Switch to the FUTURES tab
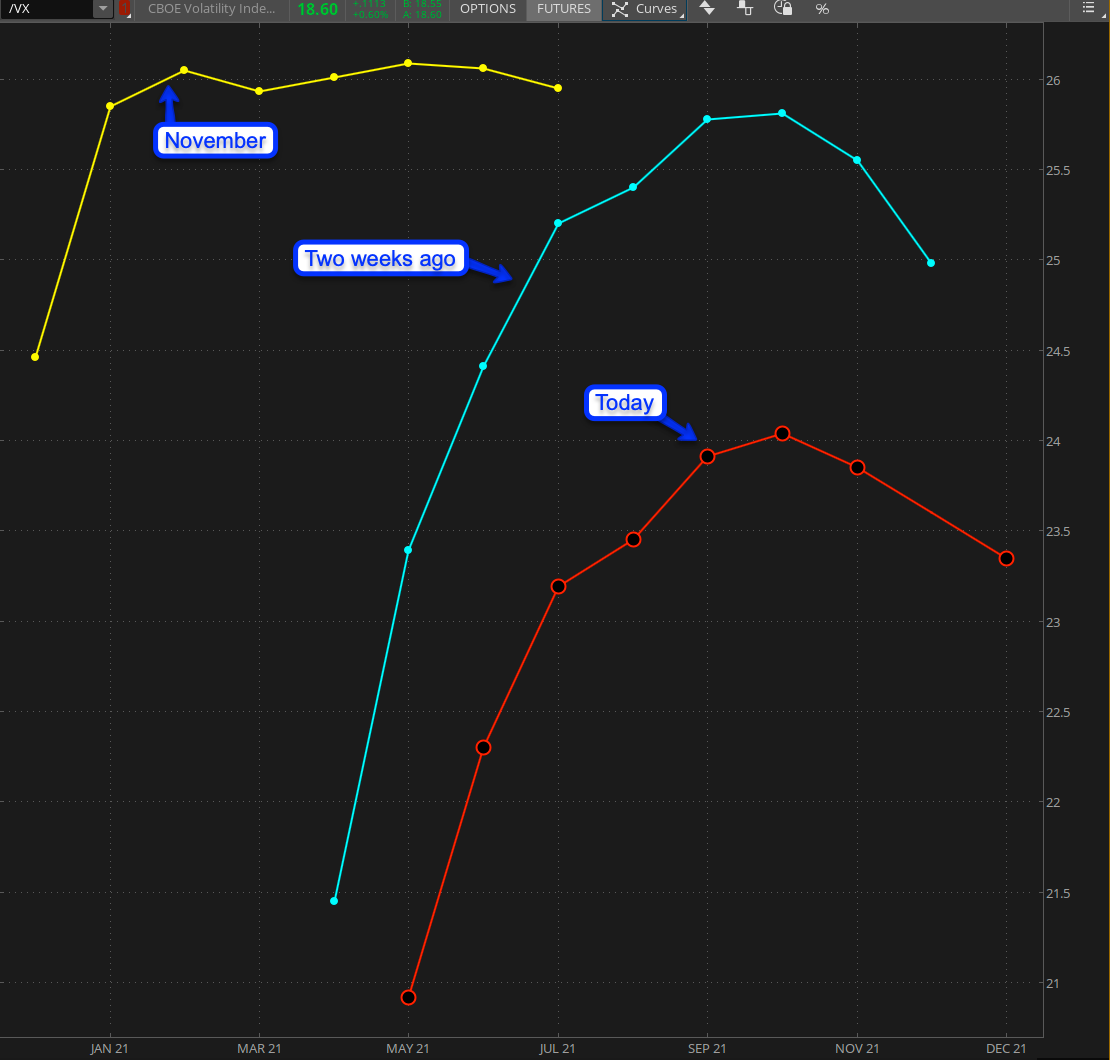1110x1060 pixels. coord(563,9)
